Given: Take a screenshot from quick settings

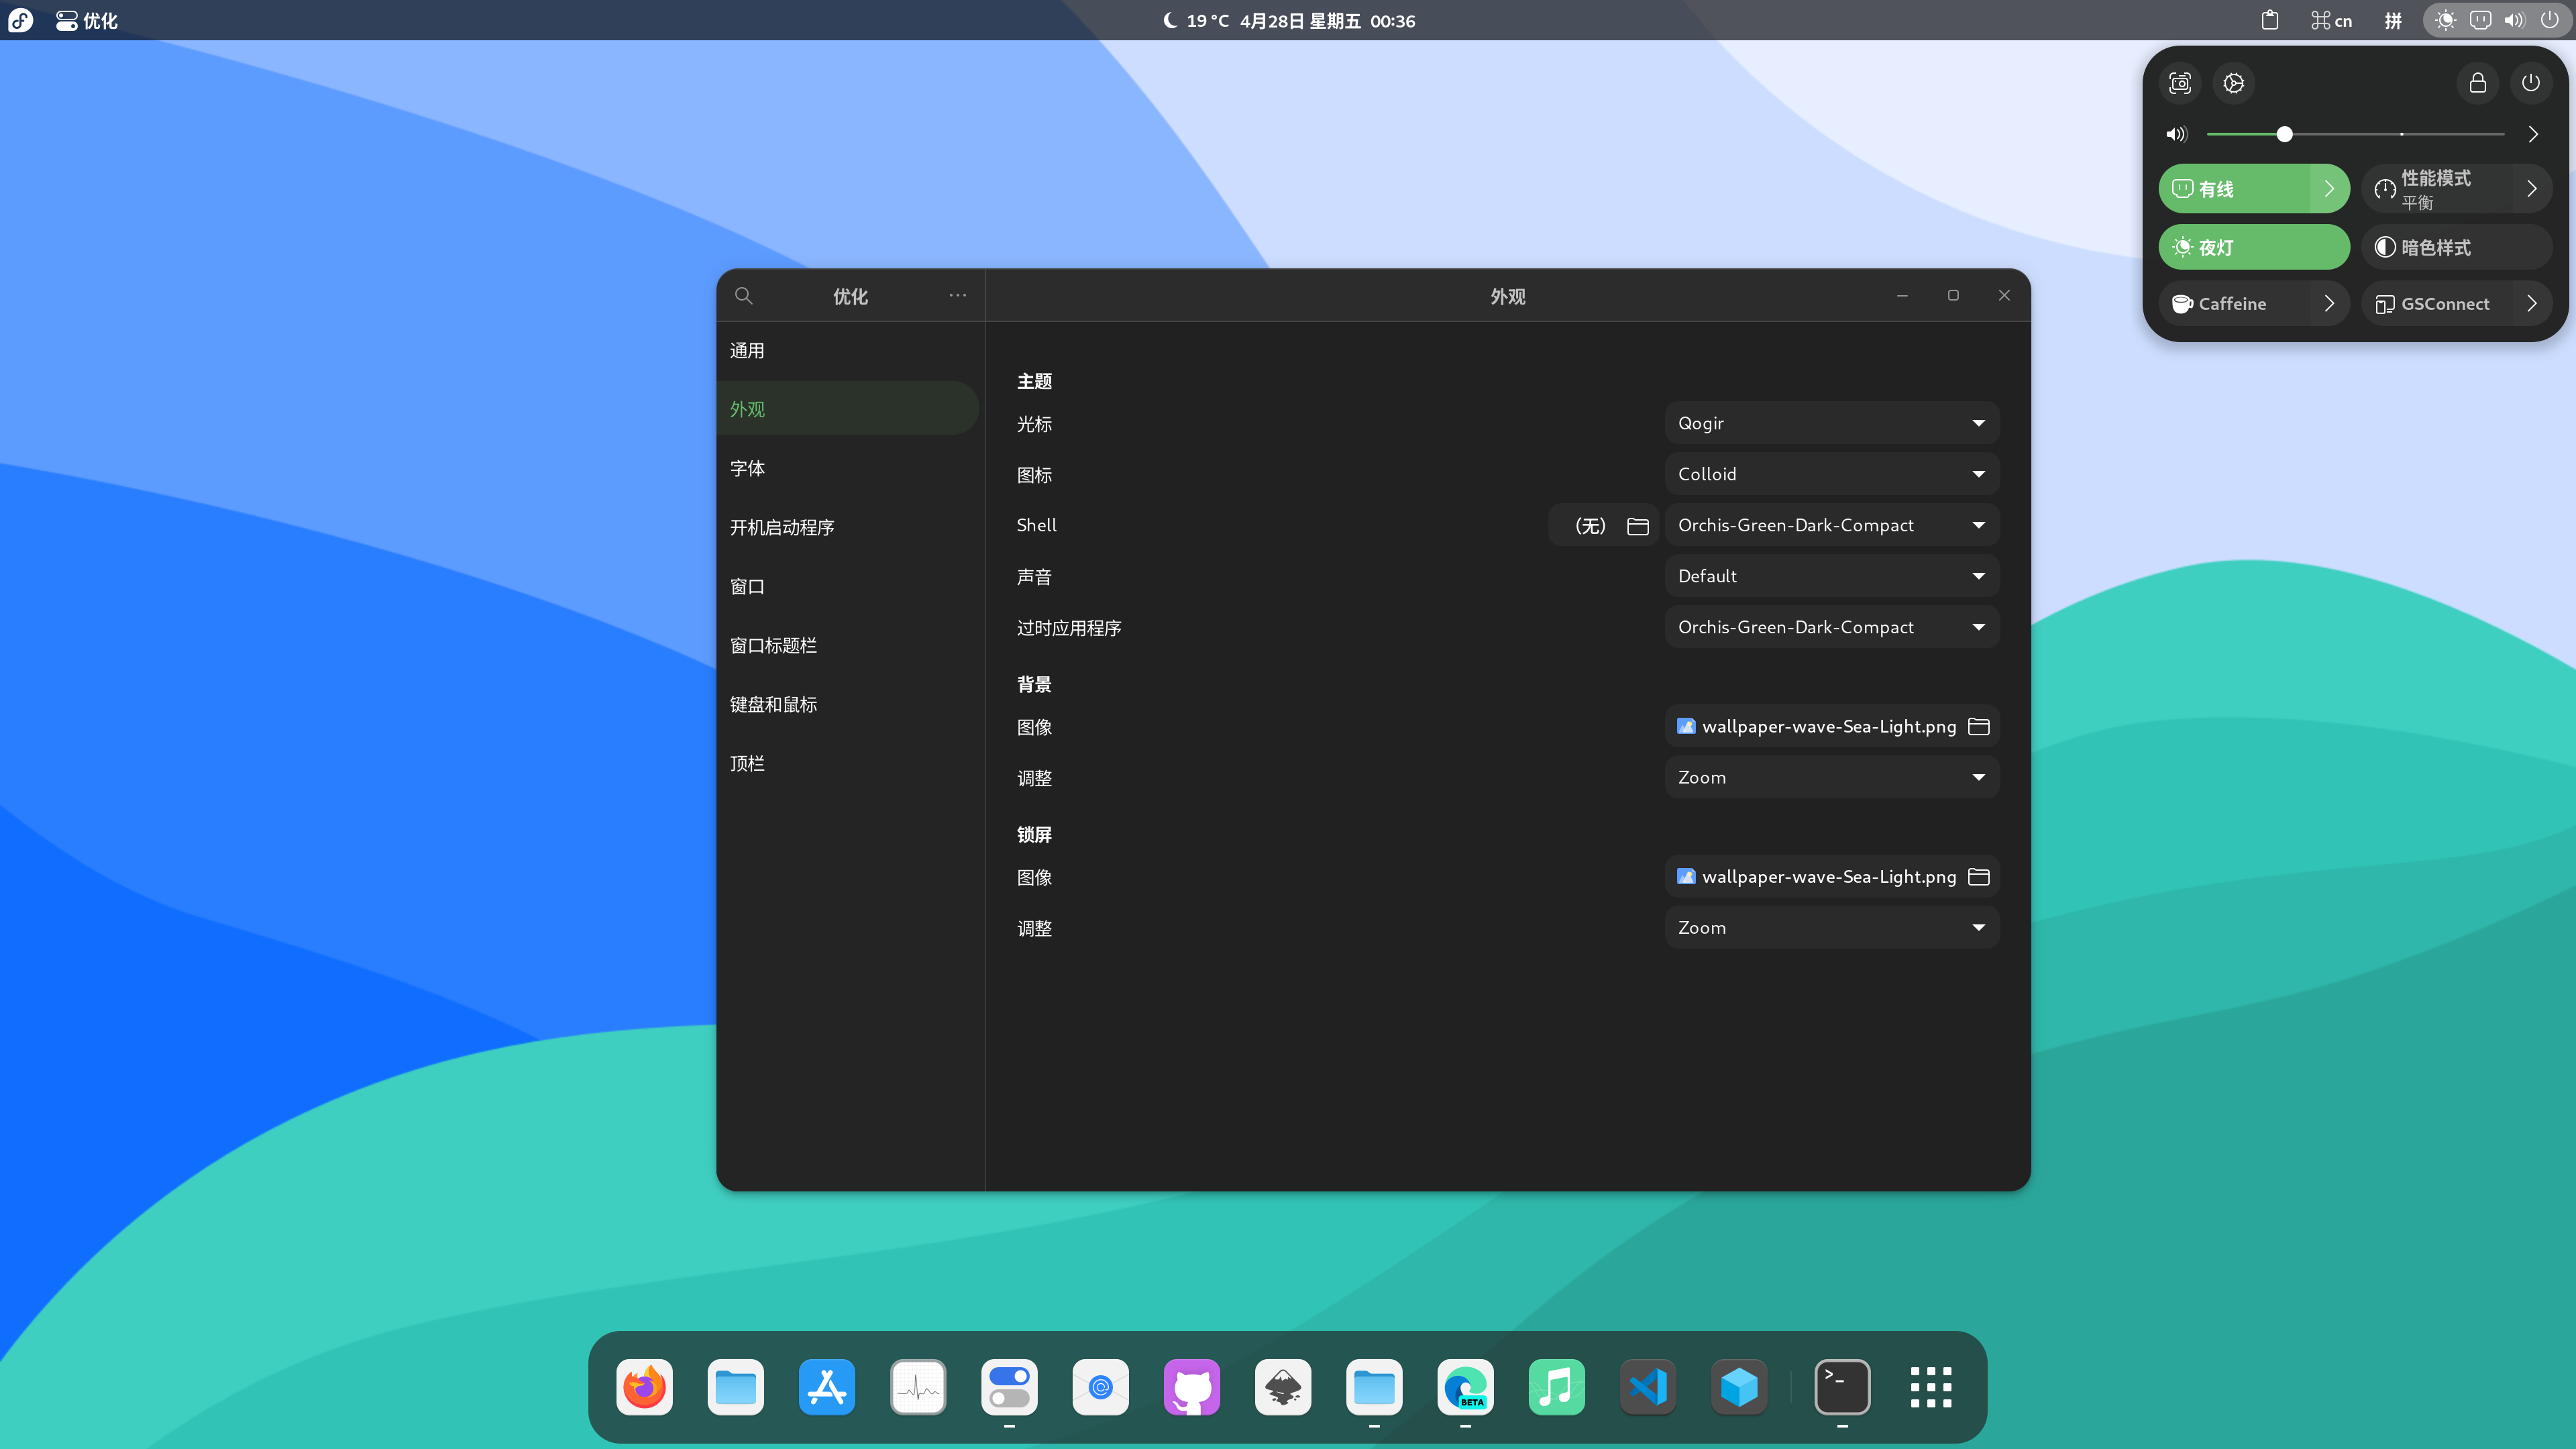Looking at the screenshot, I should pyautogui.click(x=2180, y=83).
